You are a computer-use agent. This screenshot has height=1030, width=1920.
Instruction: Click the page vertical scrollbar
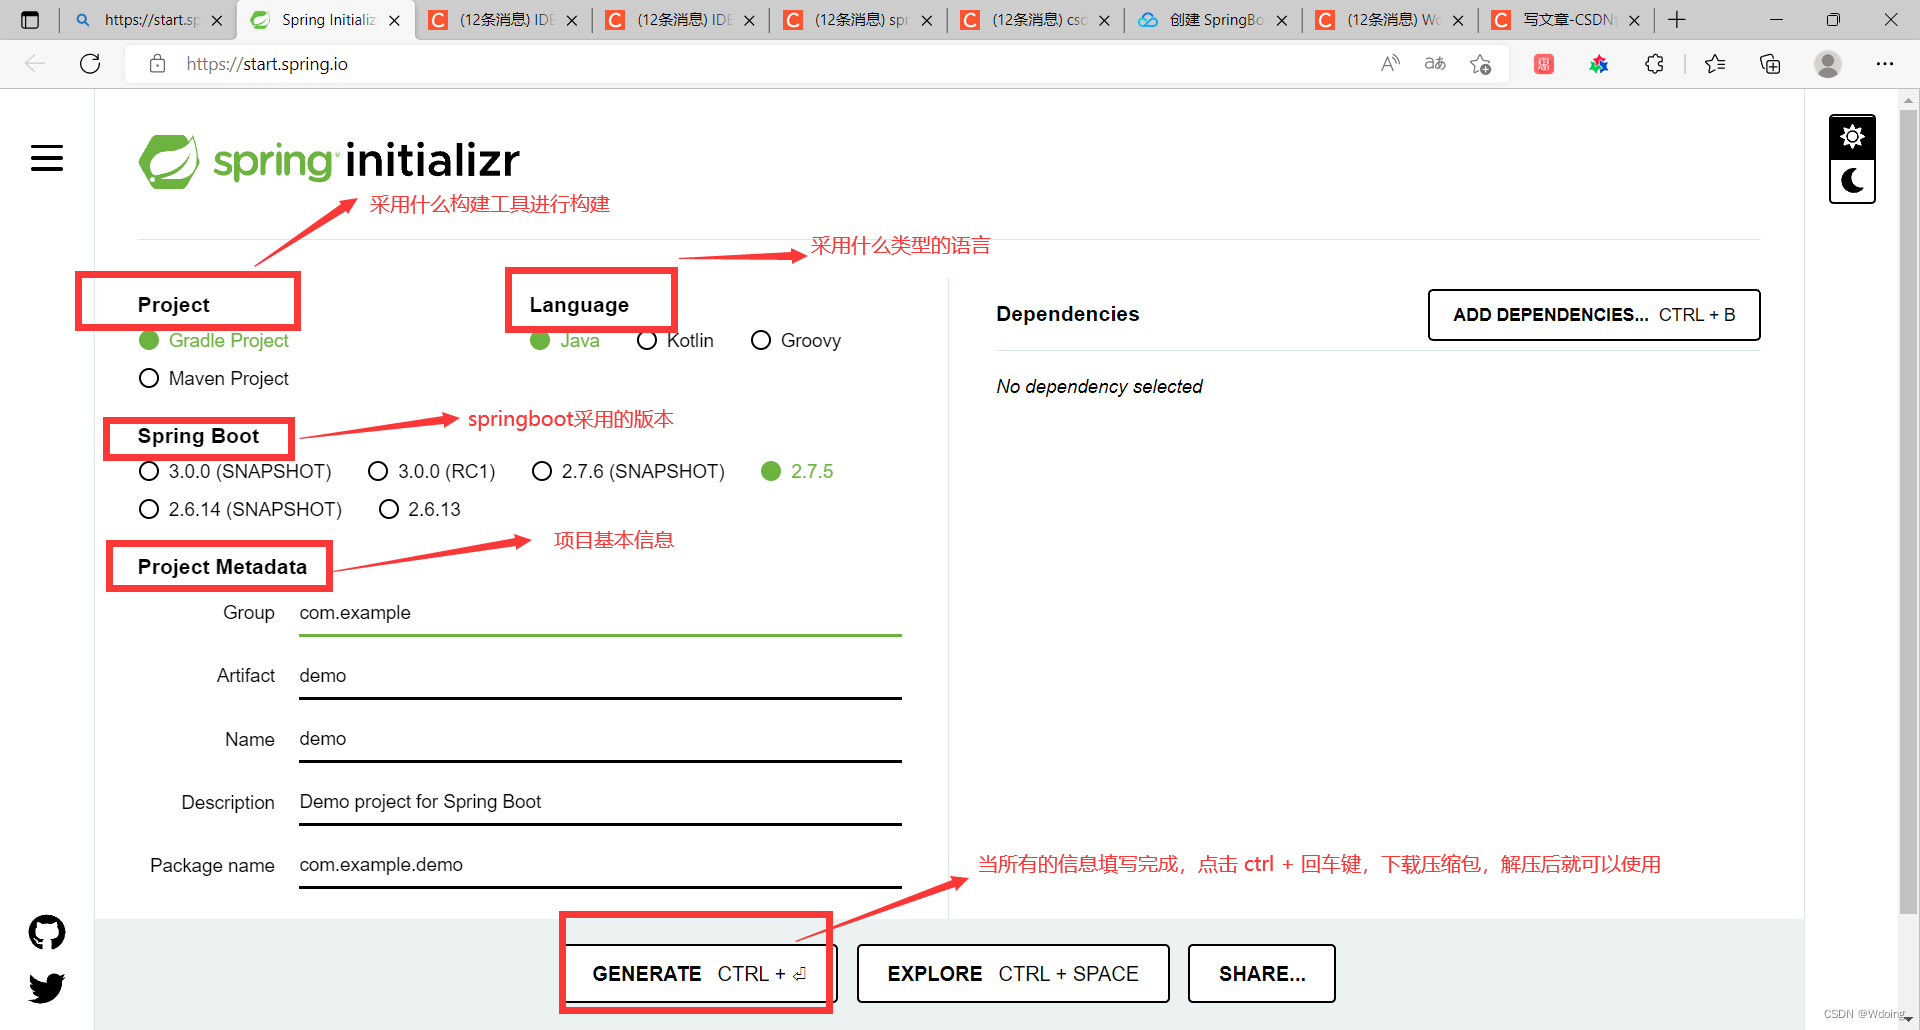tap(1908, 510)
